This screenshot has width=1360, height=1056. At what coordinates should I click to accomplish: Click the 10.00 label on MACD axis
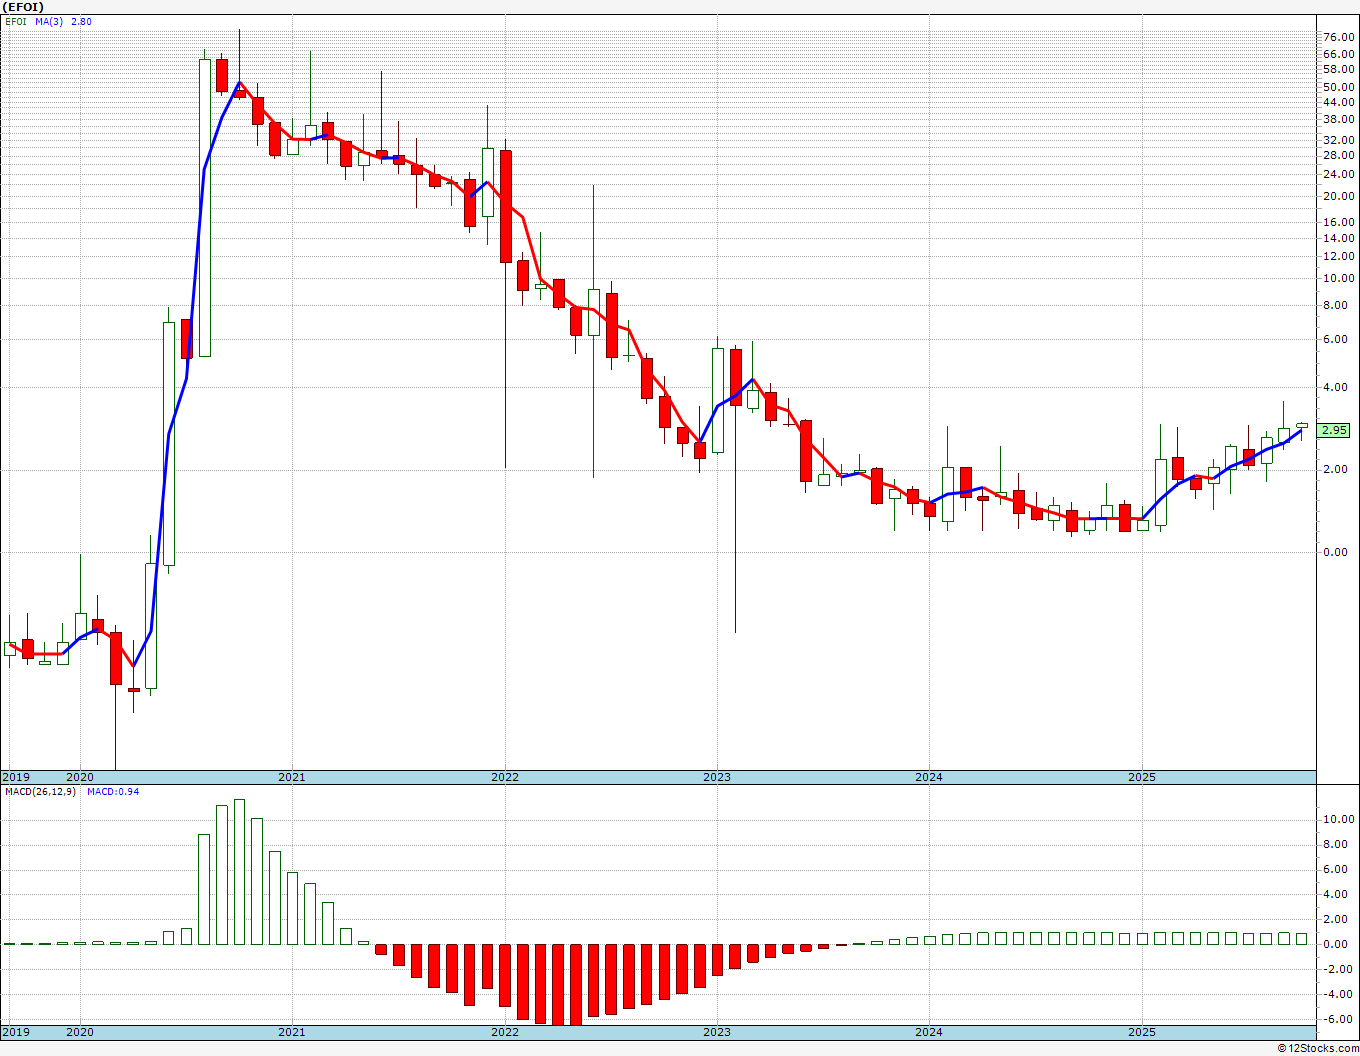pyautogui.click(x=1338, y=820)
